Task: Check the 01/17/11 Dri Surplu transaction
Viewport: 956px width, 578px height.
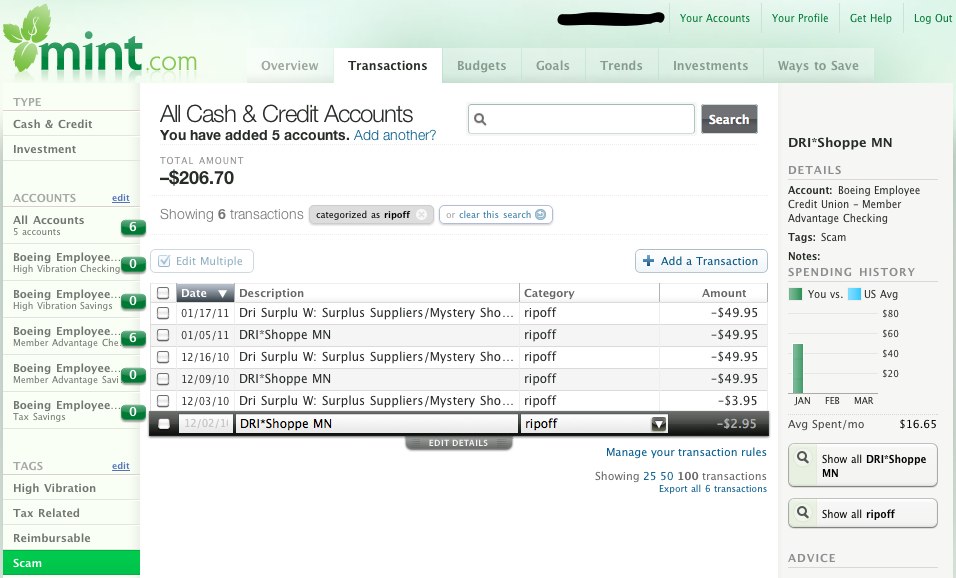Action: click(163, 313)
